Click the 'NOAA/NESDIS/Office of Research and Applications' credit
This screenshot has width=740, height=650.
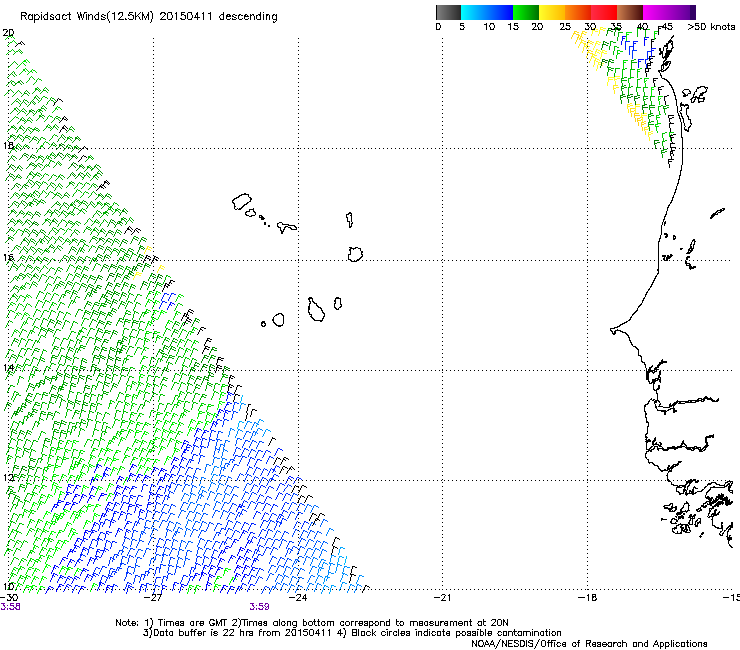click(589, 644)
